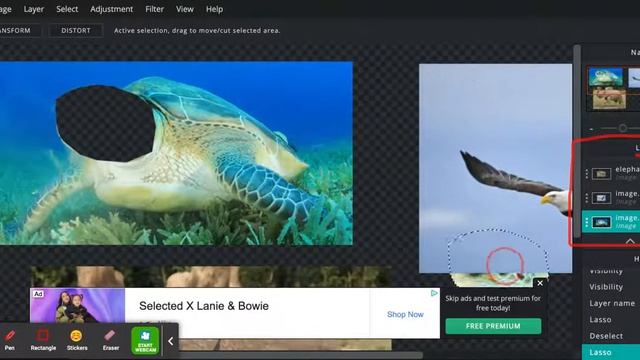
Task: Click the zoom out minus icon
Action: pos(591,129)
